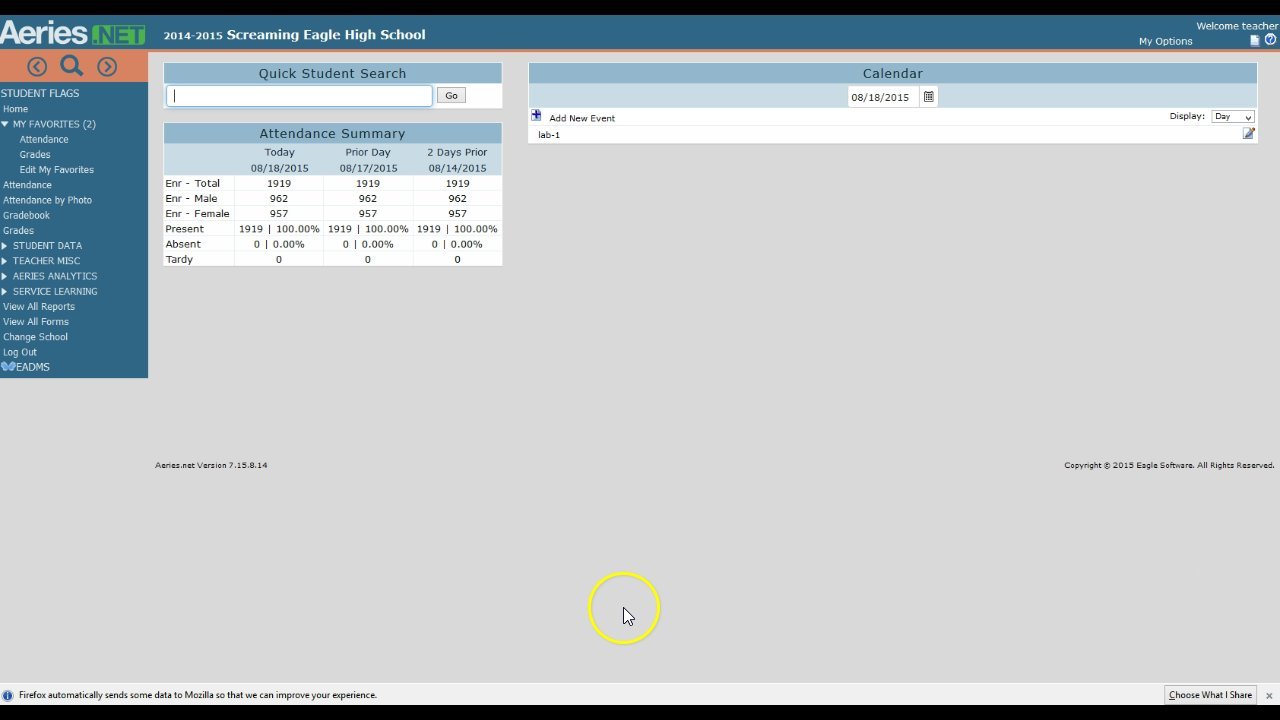The height and width of the screenshot is (720, 1280).
Task: Click the Add New Event plus icon
Action: coord(536,115)
